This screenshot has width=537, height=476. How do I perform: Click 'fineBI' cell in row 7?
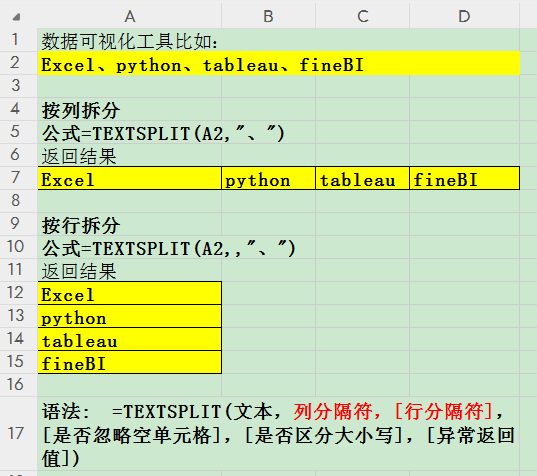coord(464,178)
